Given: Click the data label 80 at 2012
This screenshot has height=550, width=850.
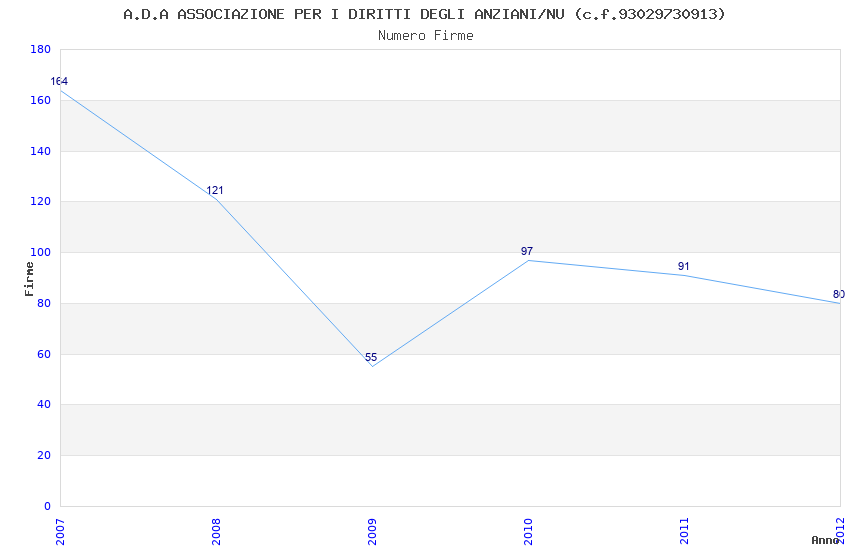Looking at the screenshot, I should pyautogui.click(x=839, y=294).
